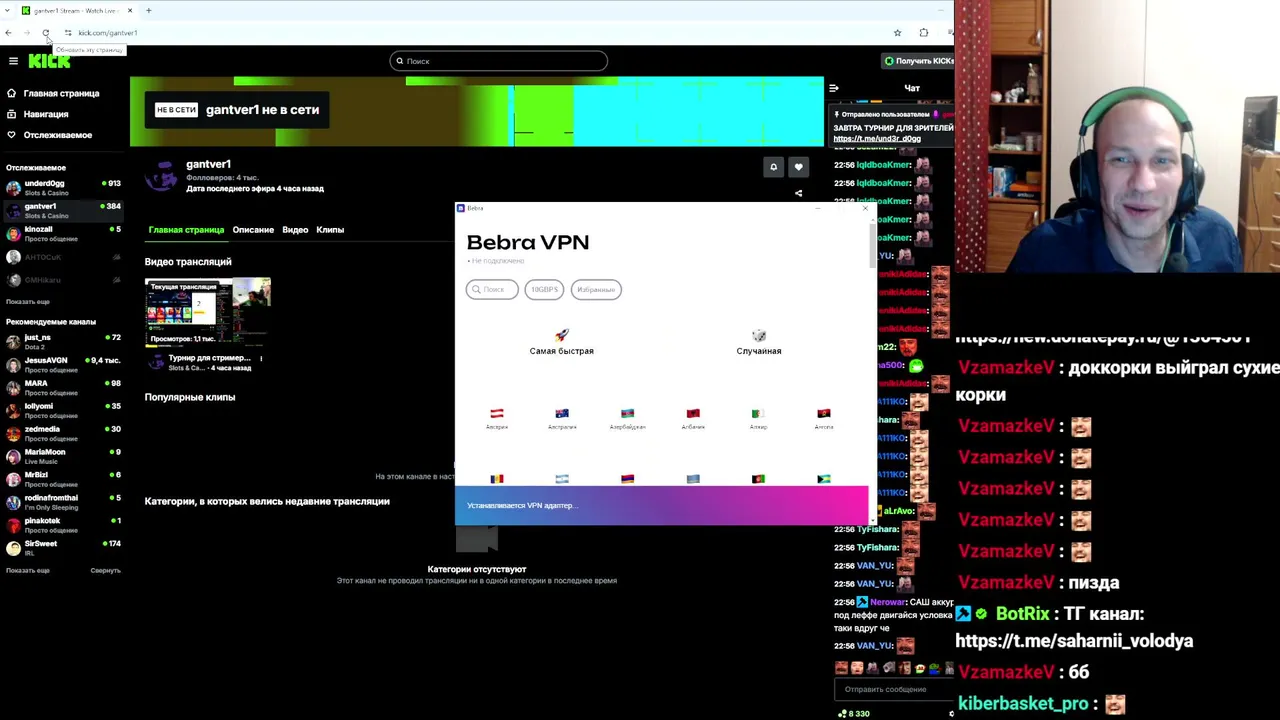Go back using the browser back arrow
The image size is (1280, 720).
tap(9, 33)
